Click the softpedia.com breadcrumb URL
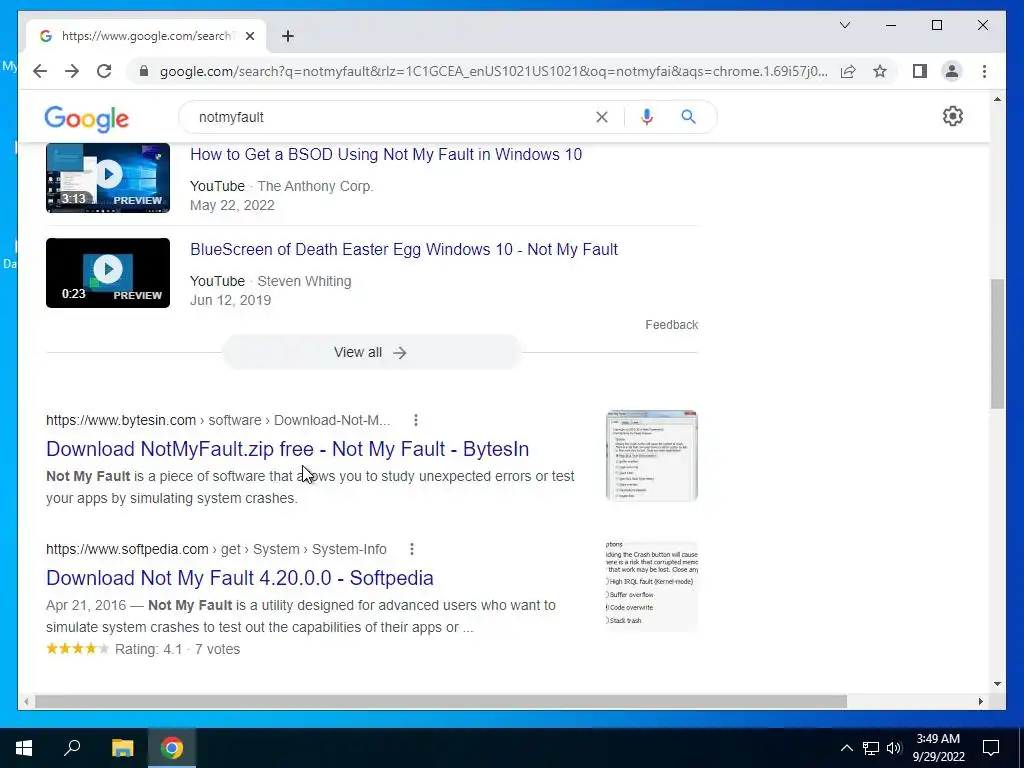 [216, 549]
